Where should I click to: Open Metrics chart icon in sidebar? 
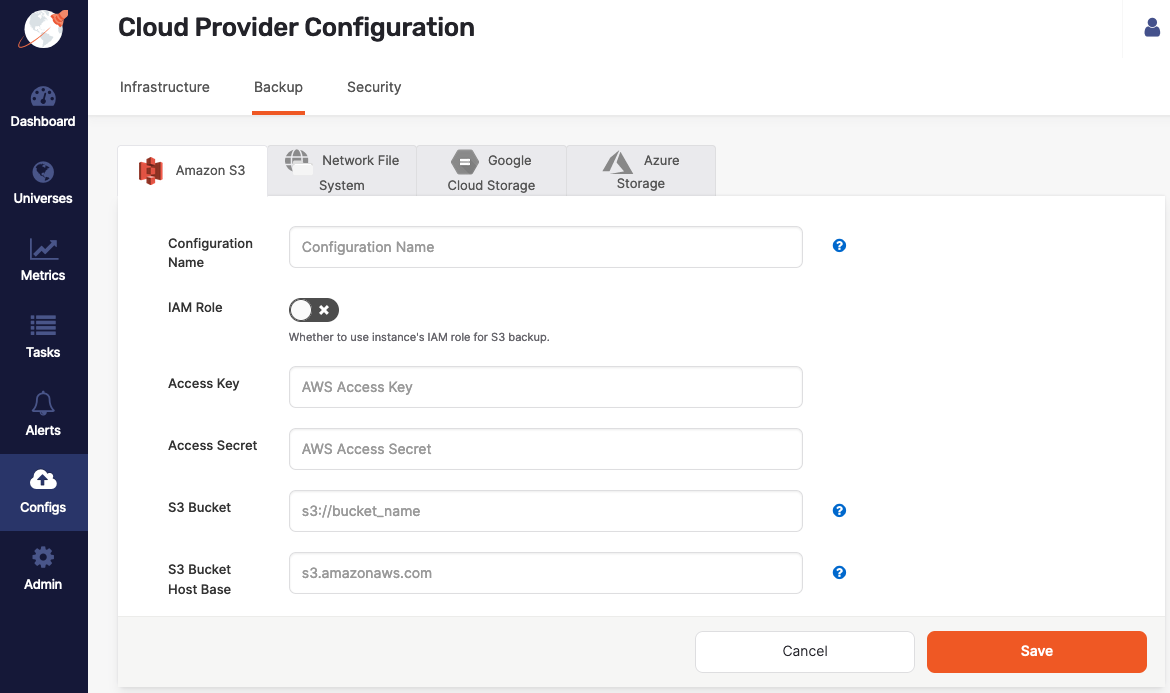(43, 249)
